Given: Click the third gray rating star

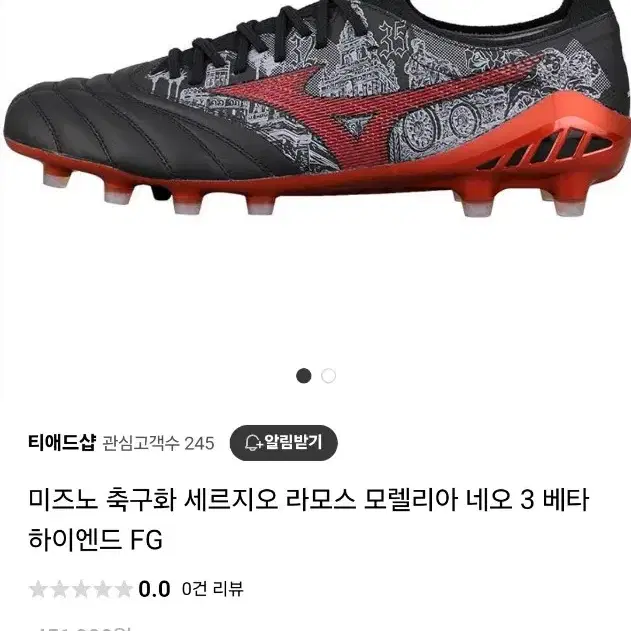Looking at the screenshot, I should [x=81, y=589].
